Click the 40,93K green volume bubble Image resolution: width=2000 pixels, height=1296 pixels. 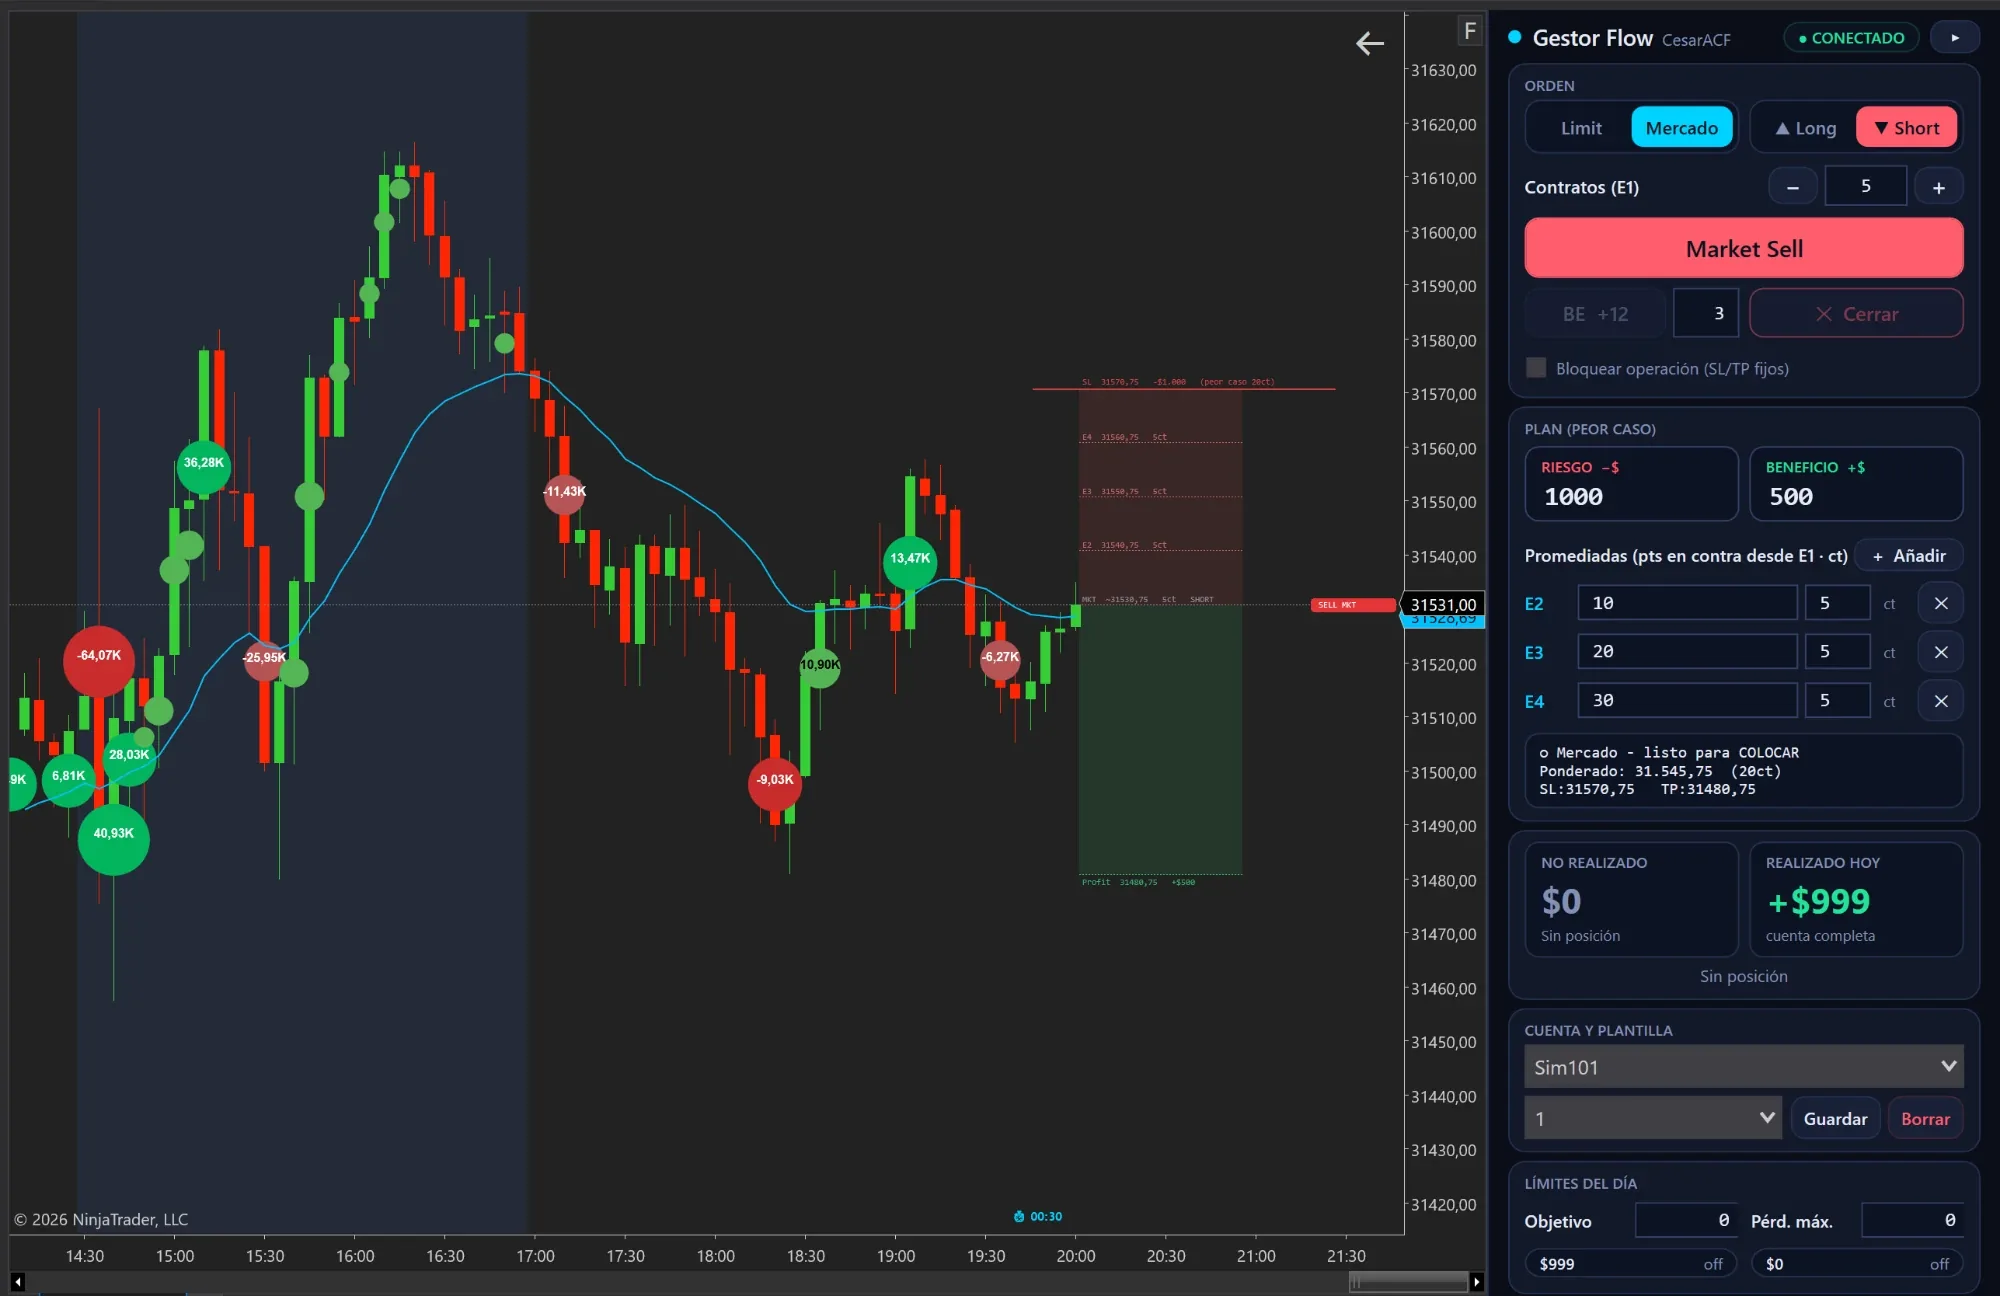tap(114, 838)
